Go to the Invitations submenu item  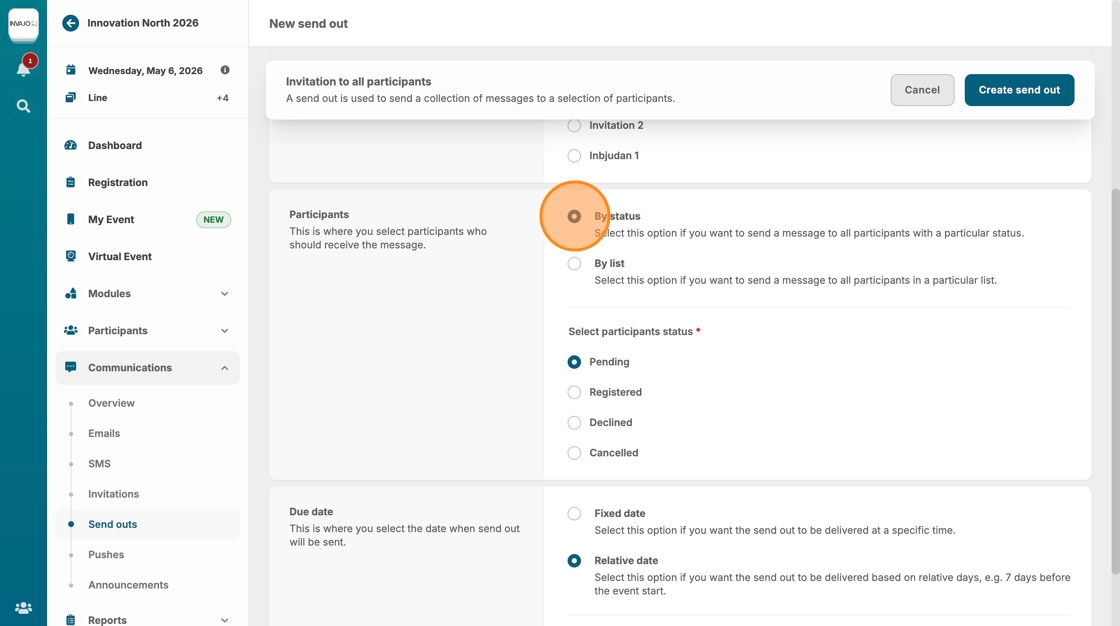click(x=113, y=494)
